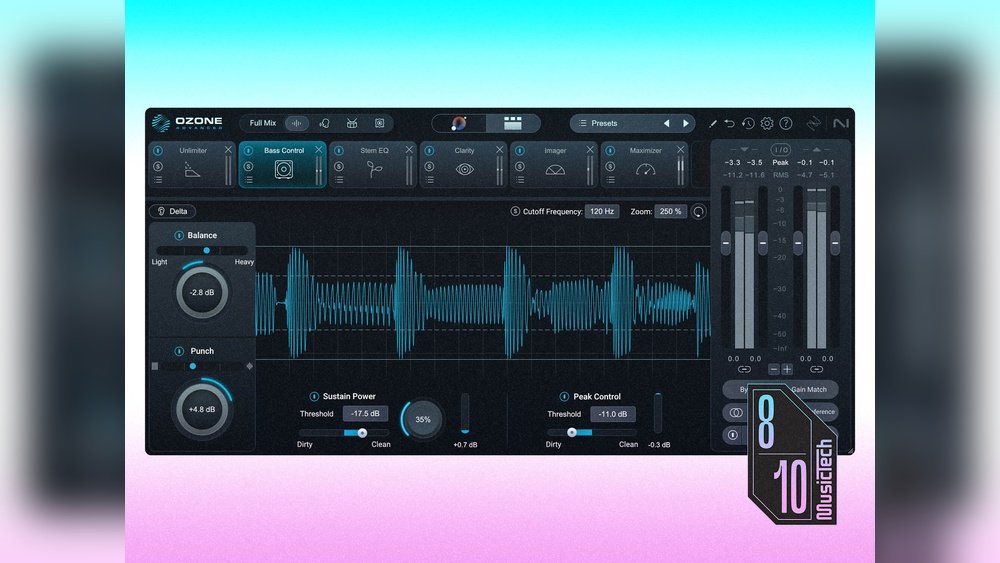Link the output gain faders
This screenshot has height=563, width=1000.
pos(816,369)
